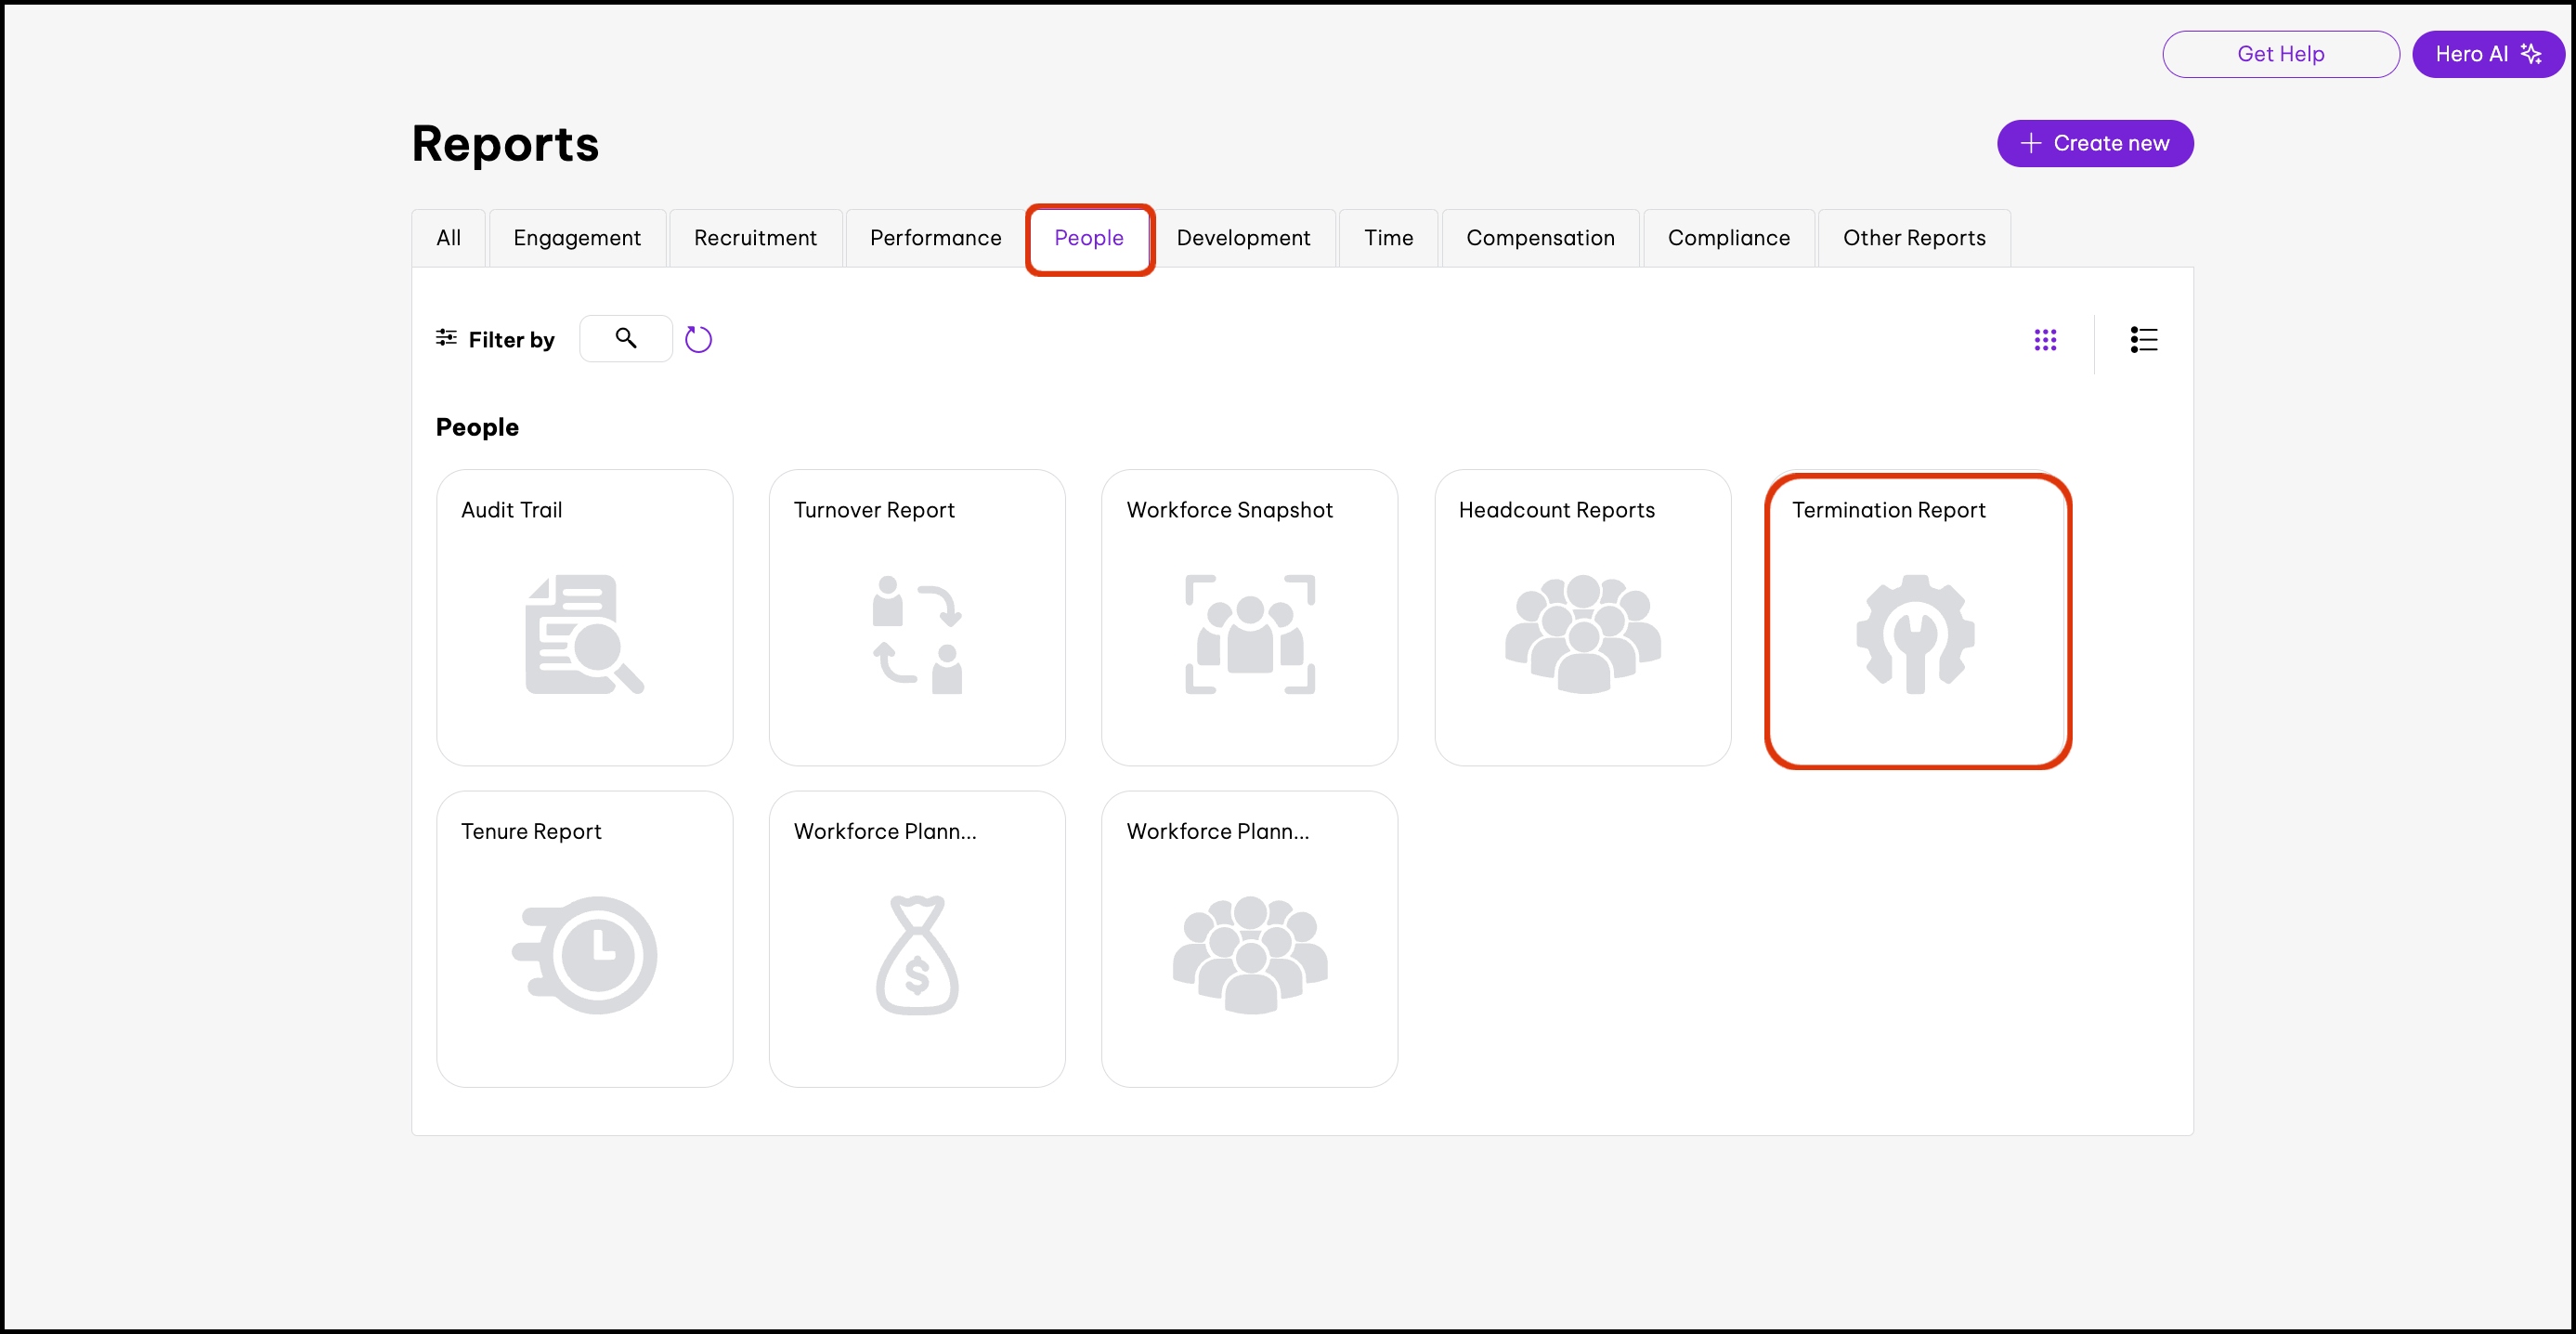This screenshot has width=2576, height=1334.
Task: Click the purple refresh icon
Action: click(x=698, y=340)
